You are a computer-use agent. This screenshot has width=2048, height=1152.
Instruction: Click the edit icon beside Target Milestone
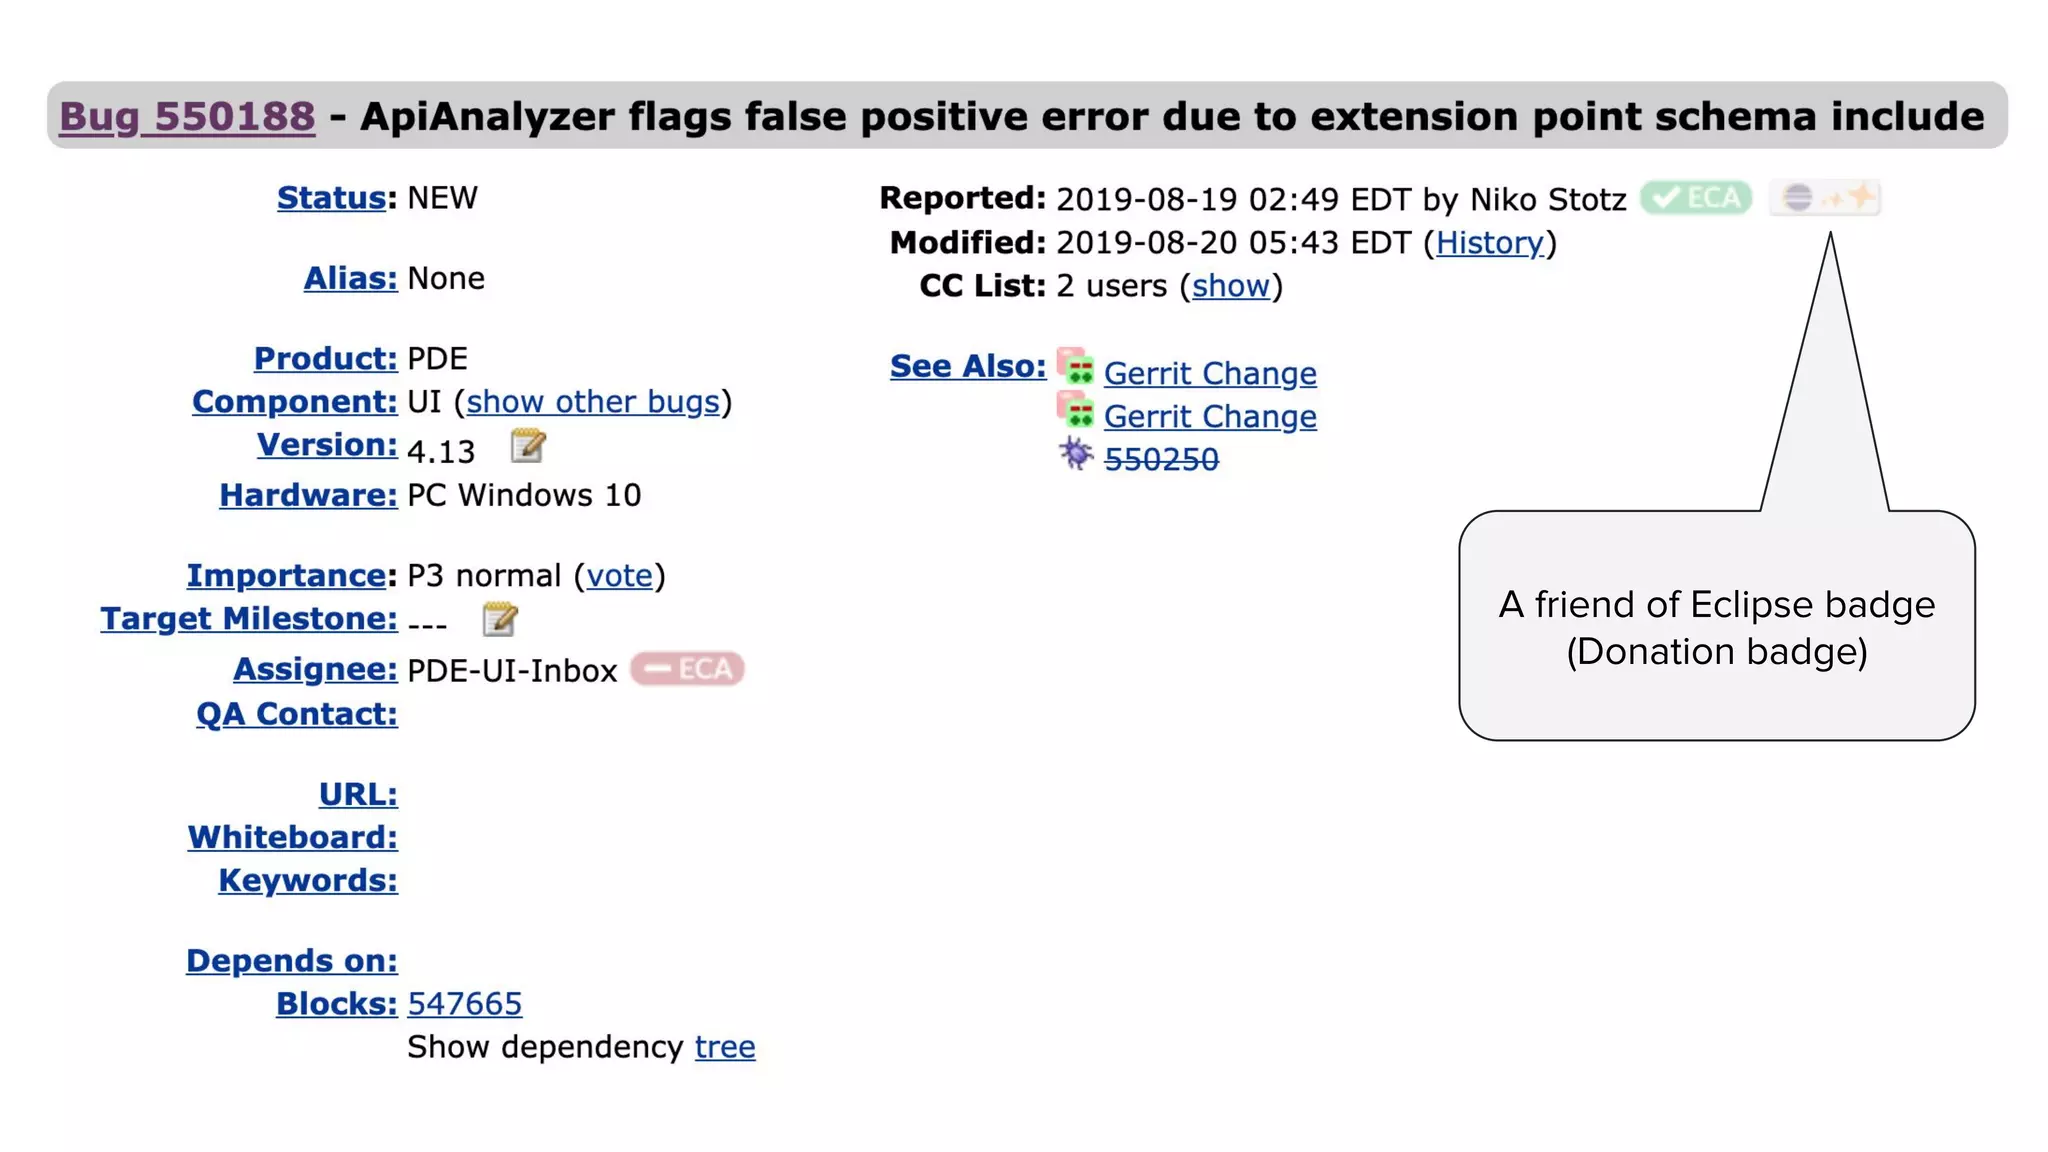click(x=500, y=620)
